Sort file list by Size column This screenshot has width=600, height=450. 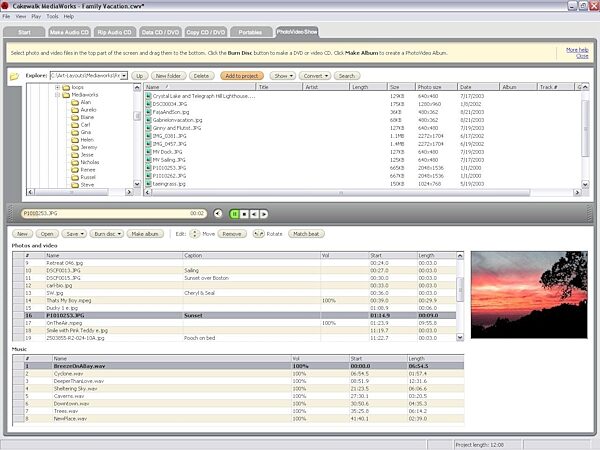[401, 87]
